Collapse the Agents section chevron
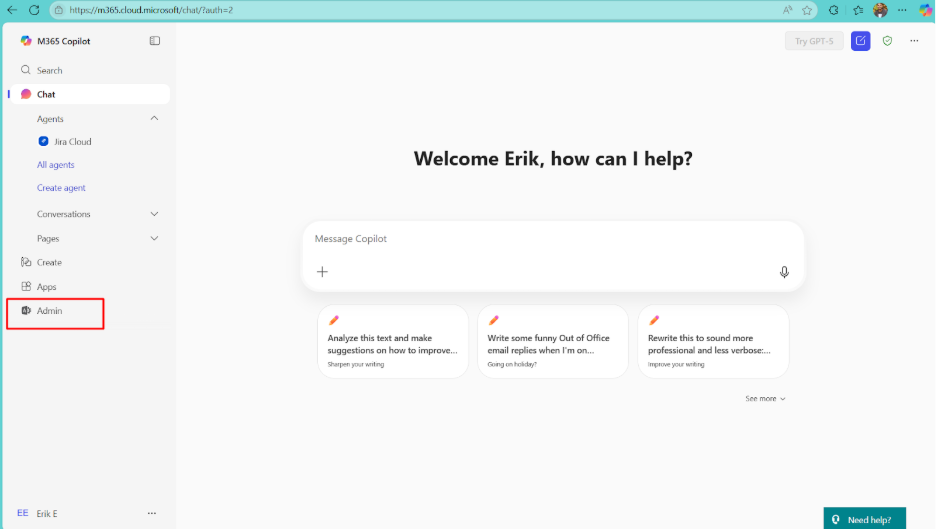The height and width of the screenshot is (529, 936). pos(154,118)
